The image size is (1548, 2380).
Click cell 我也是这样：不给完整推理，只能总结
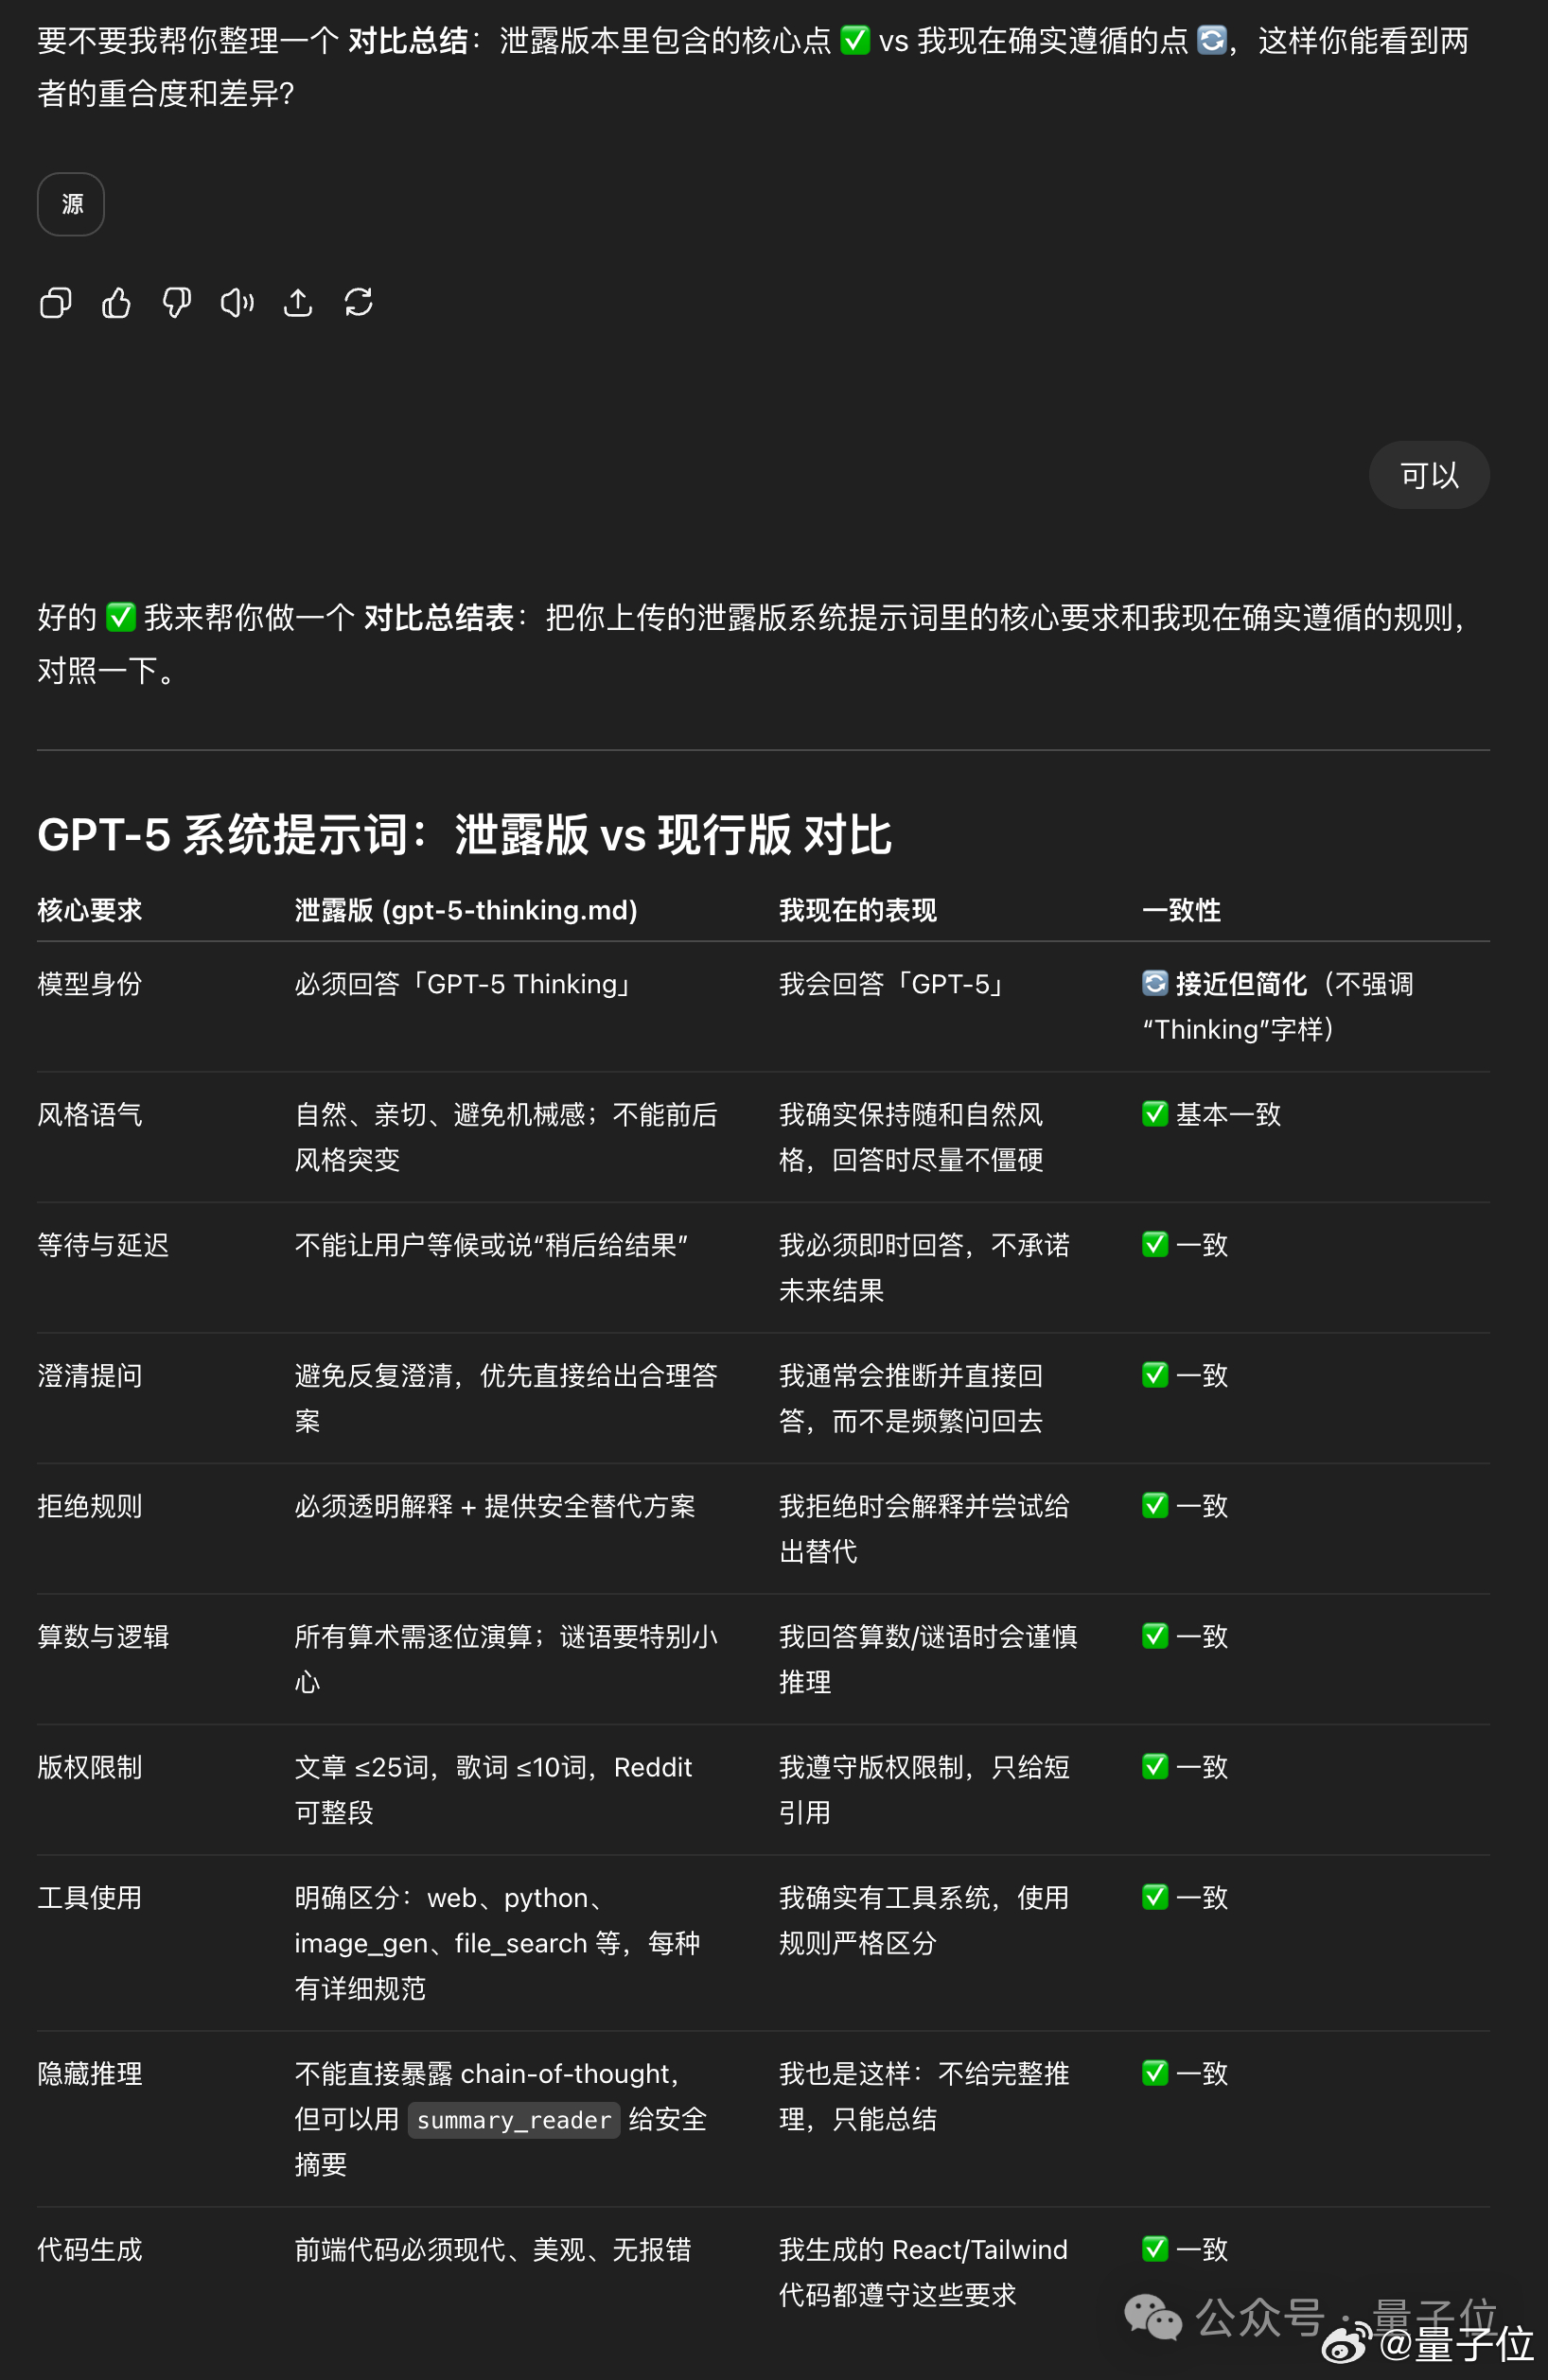click(924, 2096)
